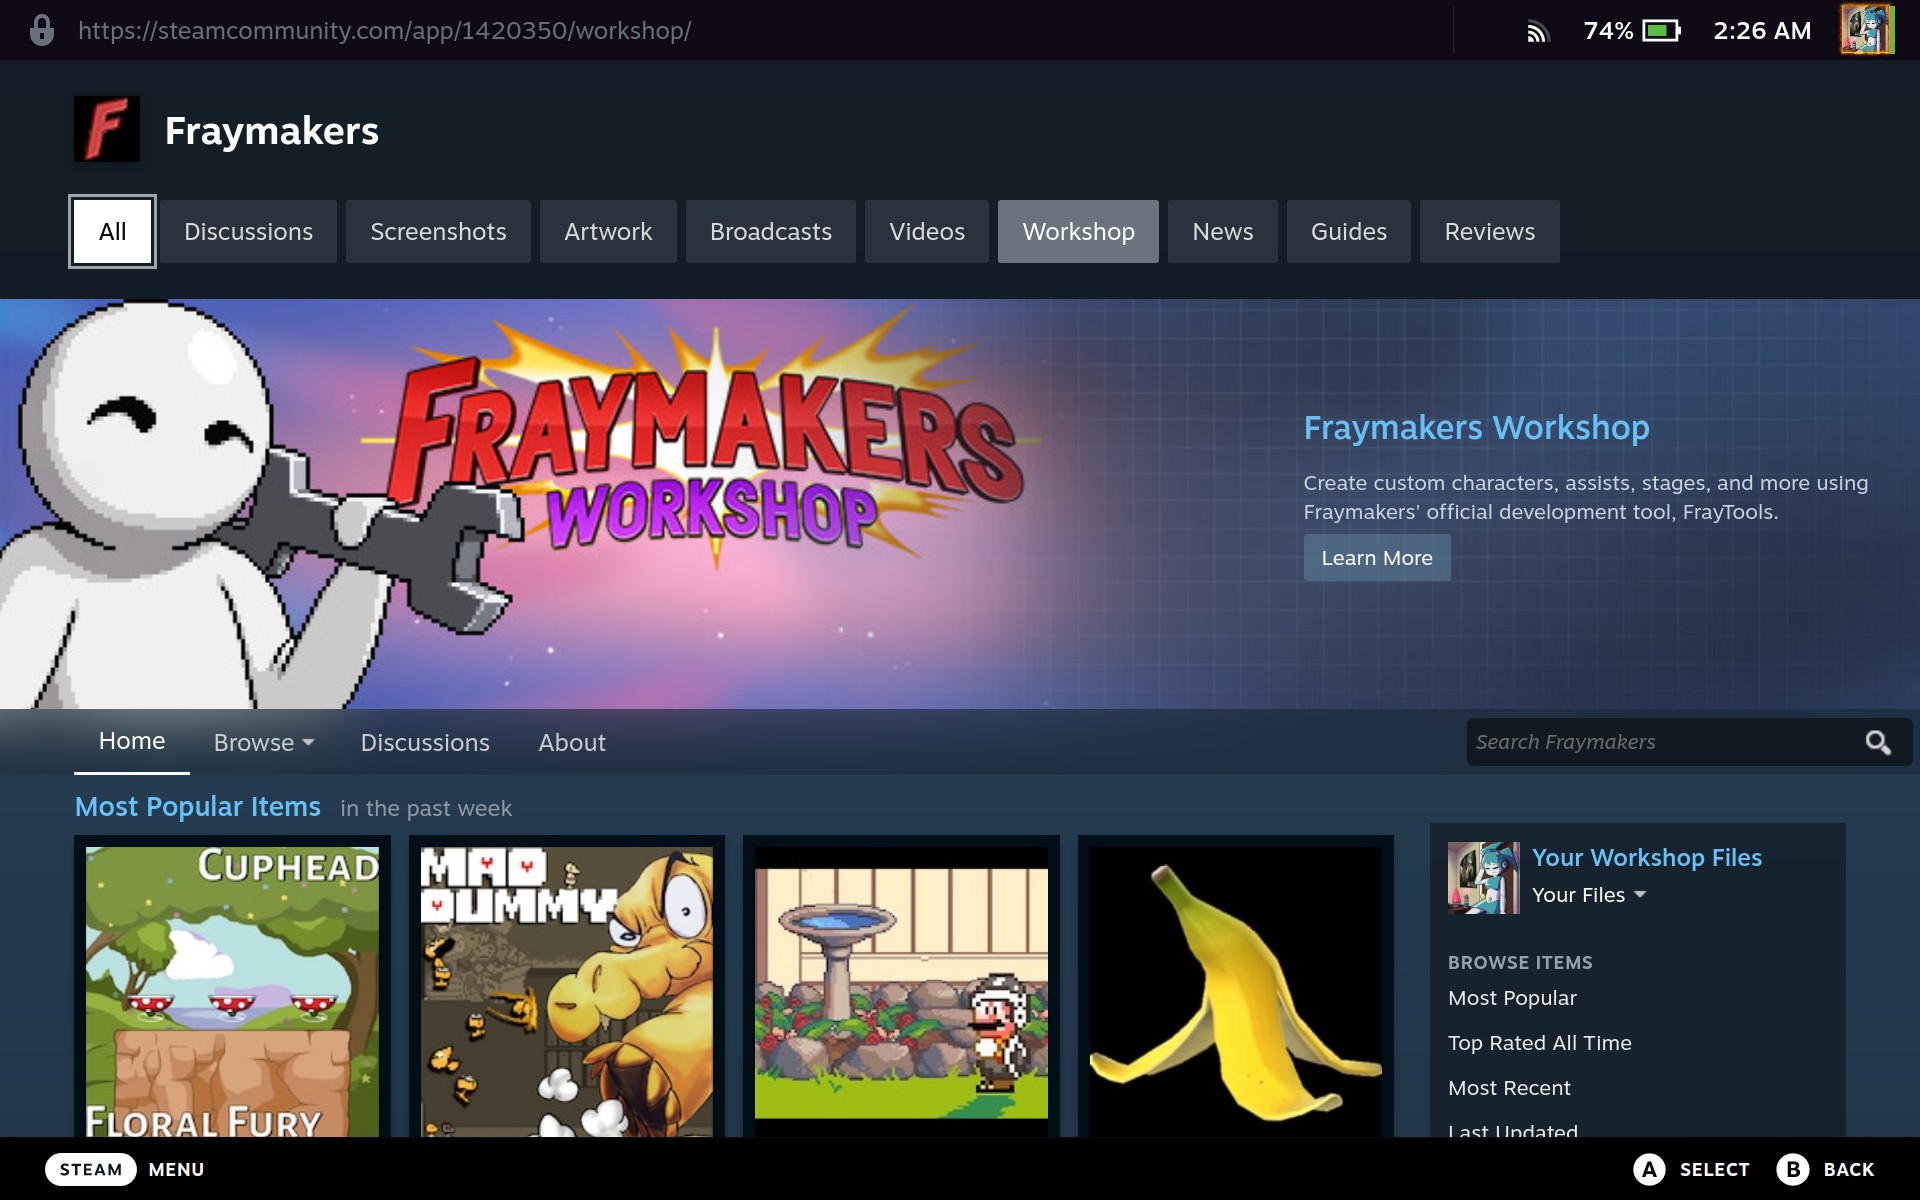Select the Workshop tab
The width and height of the screenshot is (1920, 1200).
1078,232
